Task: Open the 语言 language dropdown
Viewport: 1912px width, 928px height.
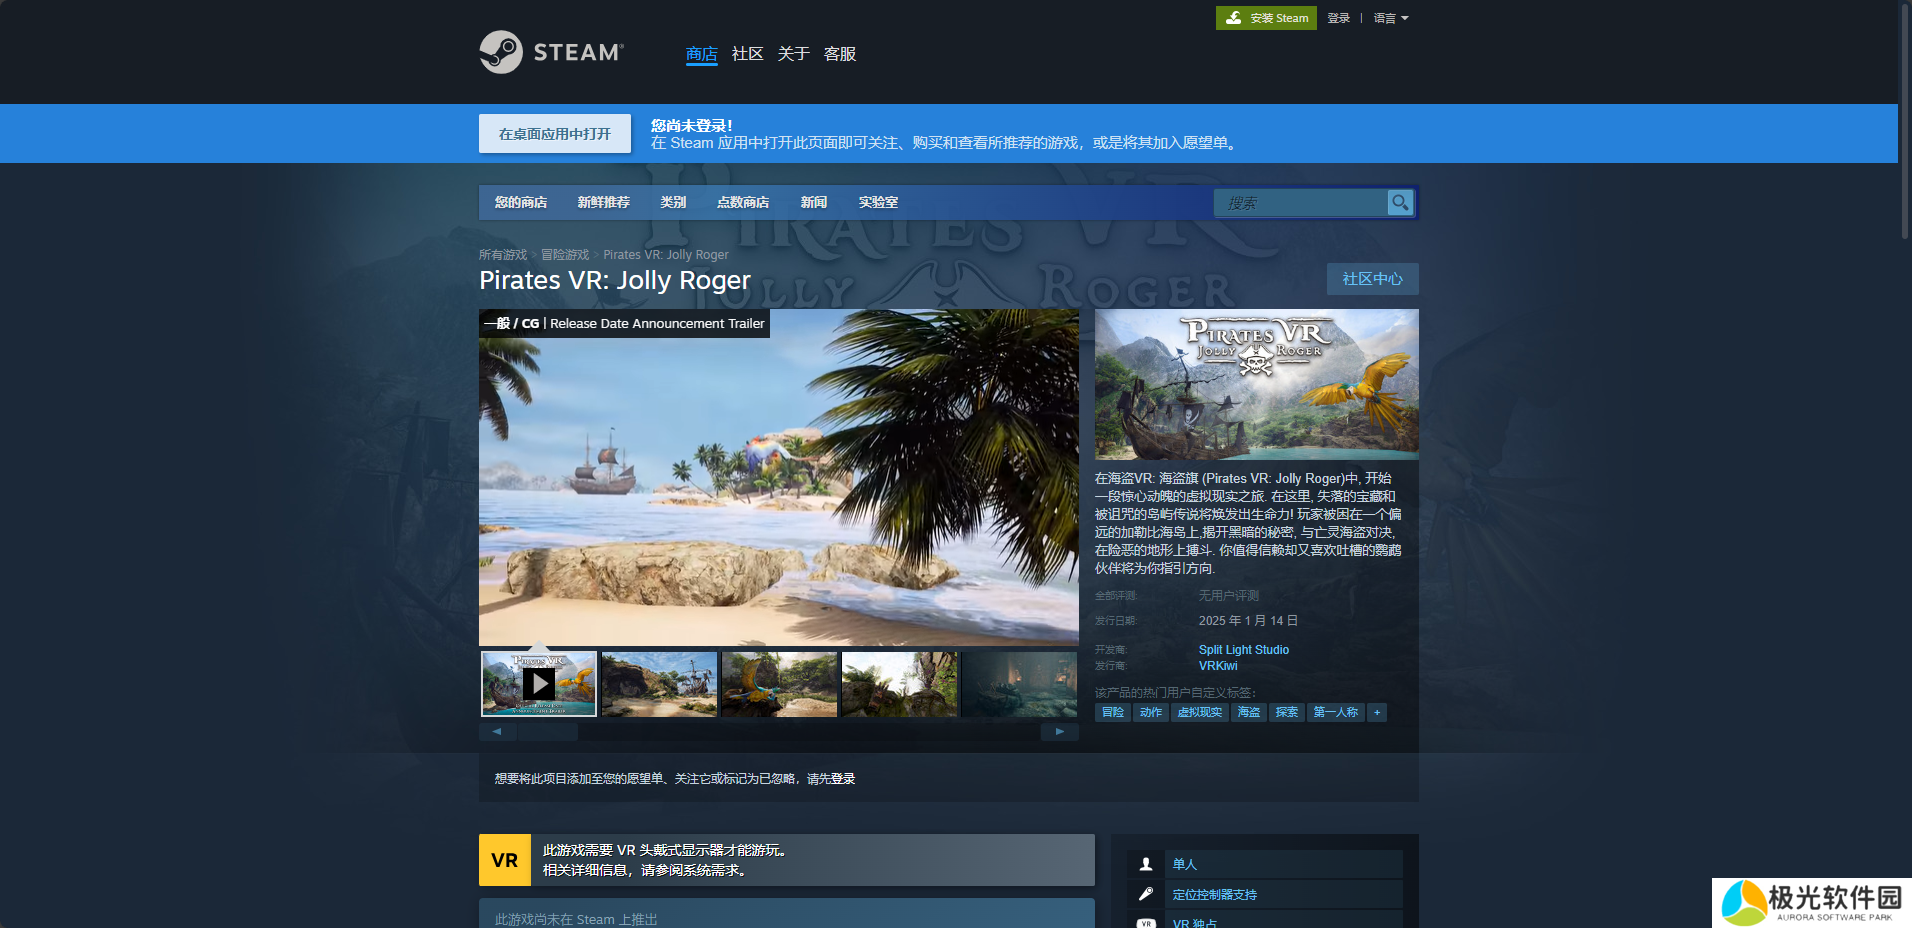Action: coord(1390,18)
